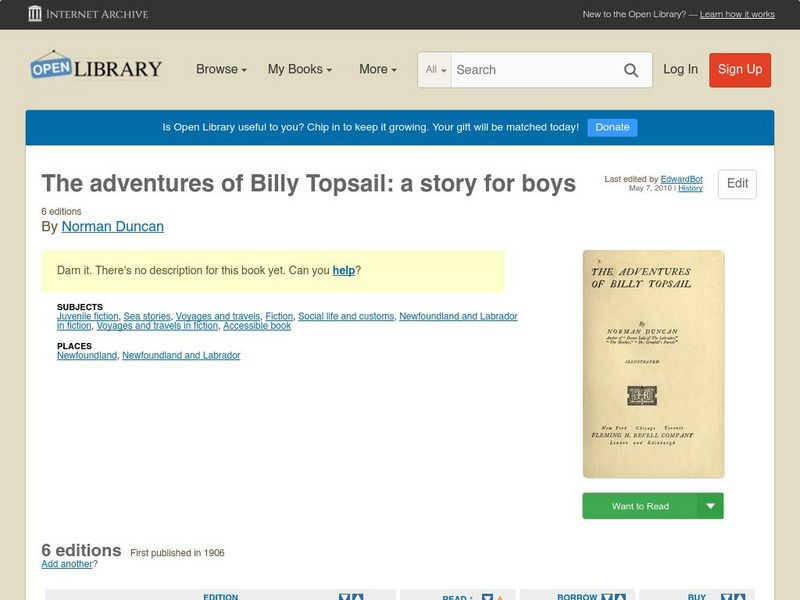Expand the Want to Read dropdown arrow
The width and height of the screenshot is (800, 600).
click(x=709, y=506)
